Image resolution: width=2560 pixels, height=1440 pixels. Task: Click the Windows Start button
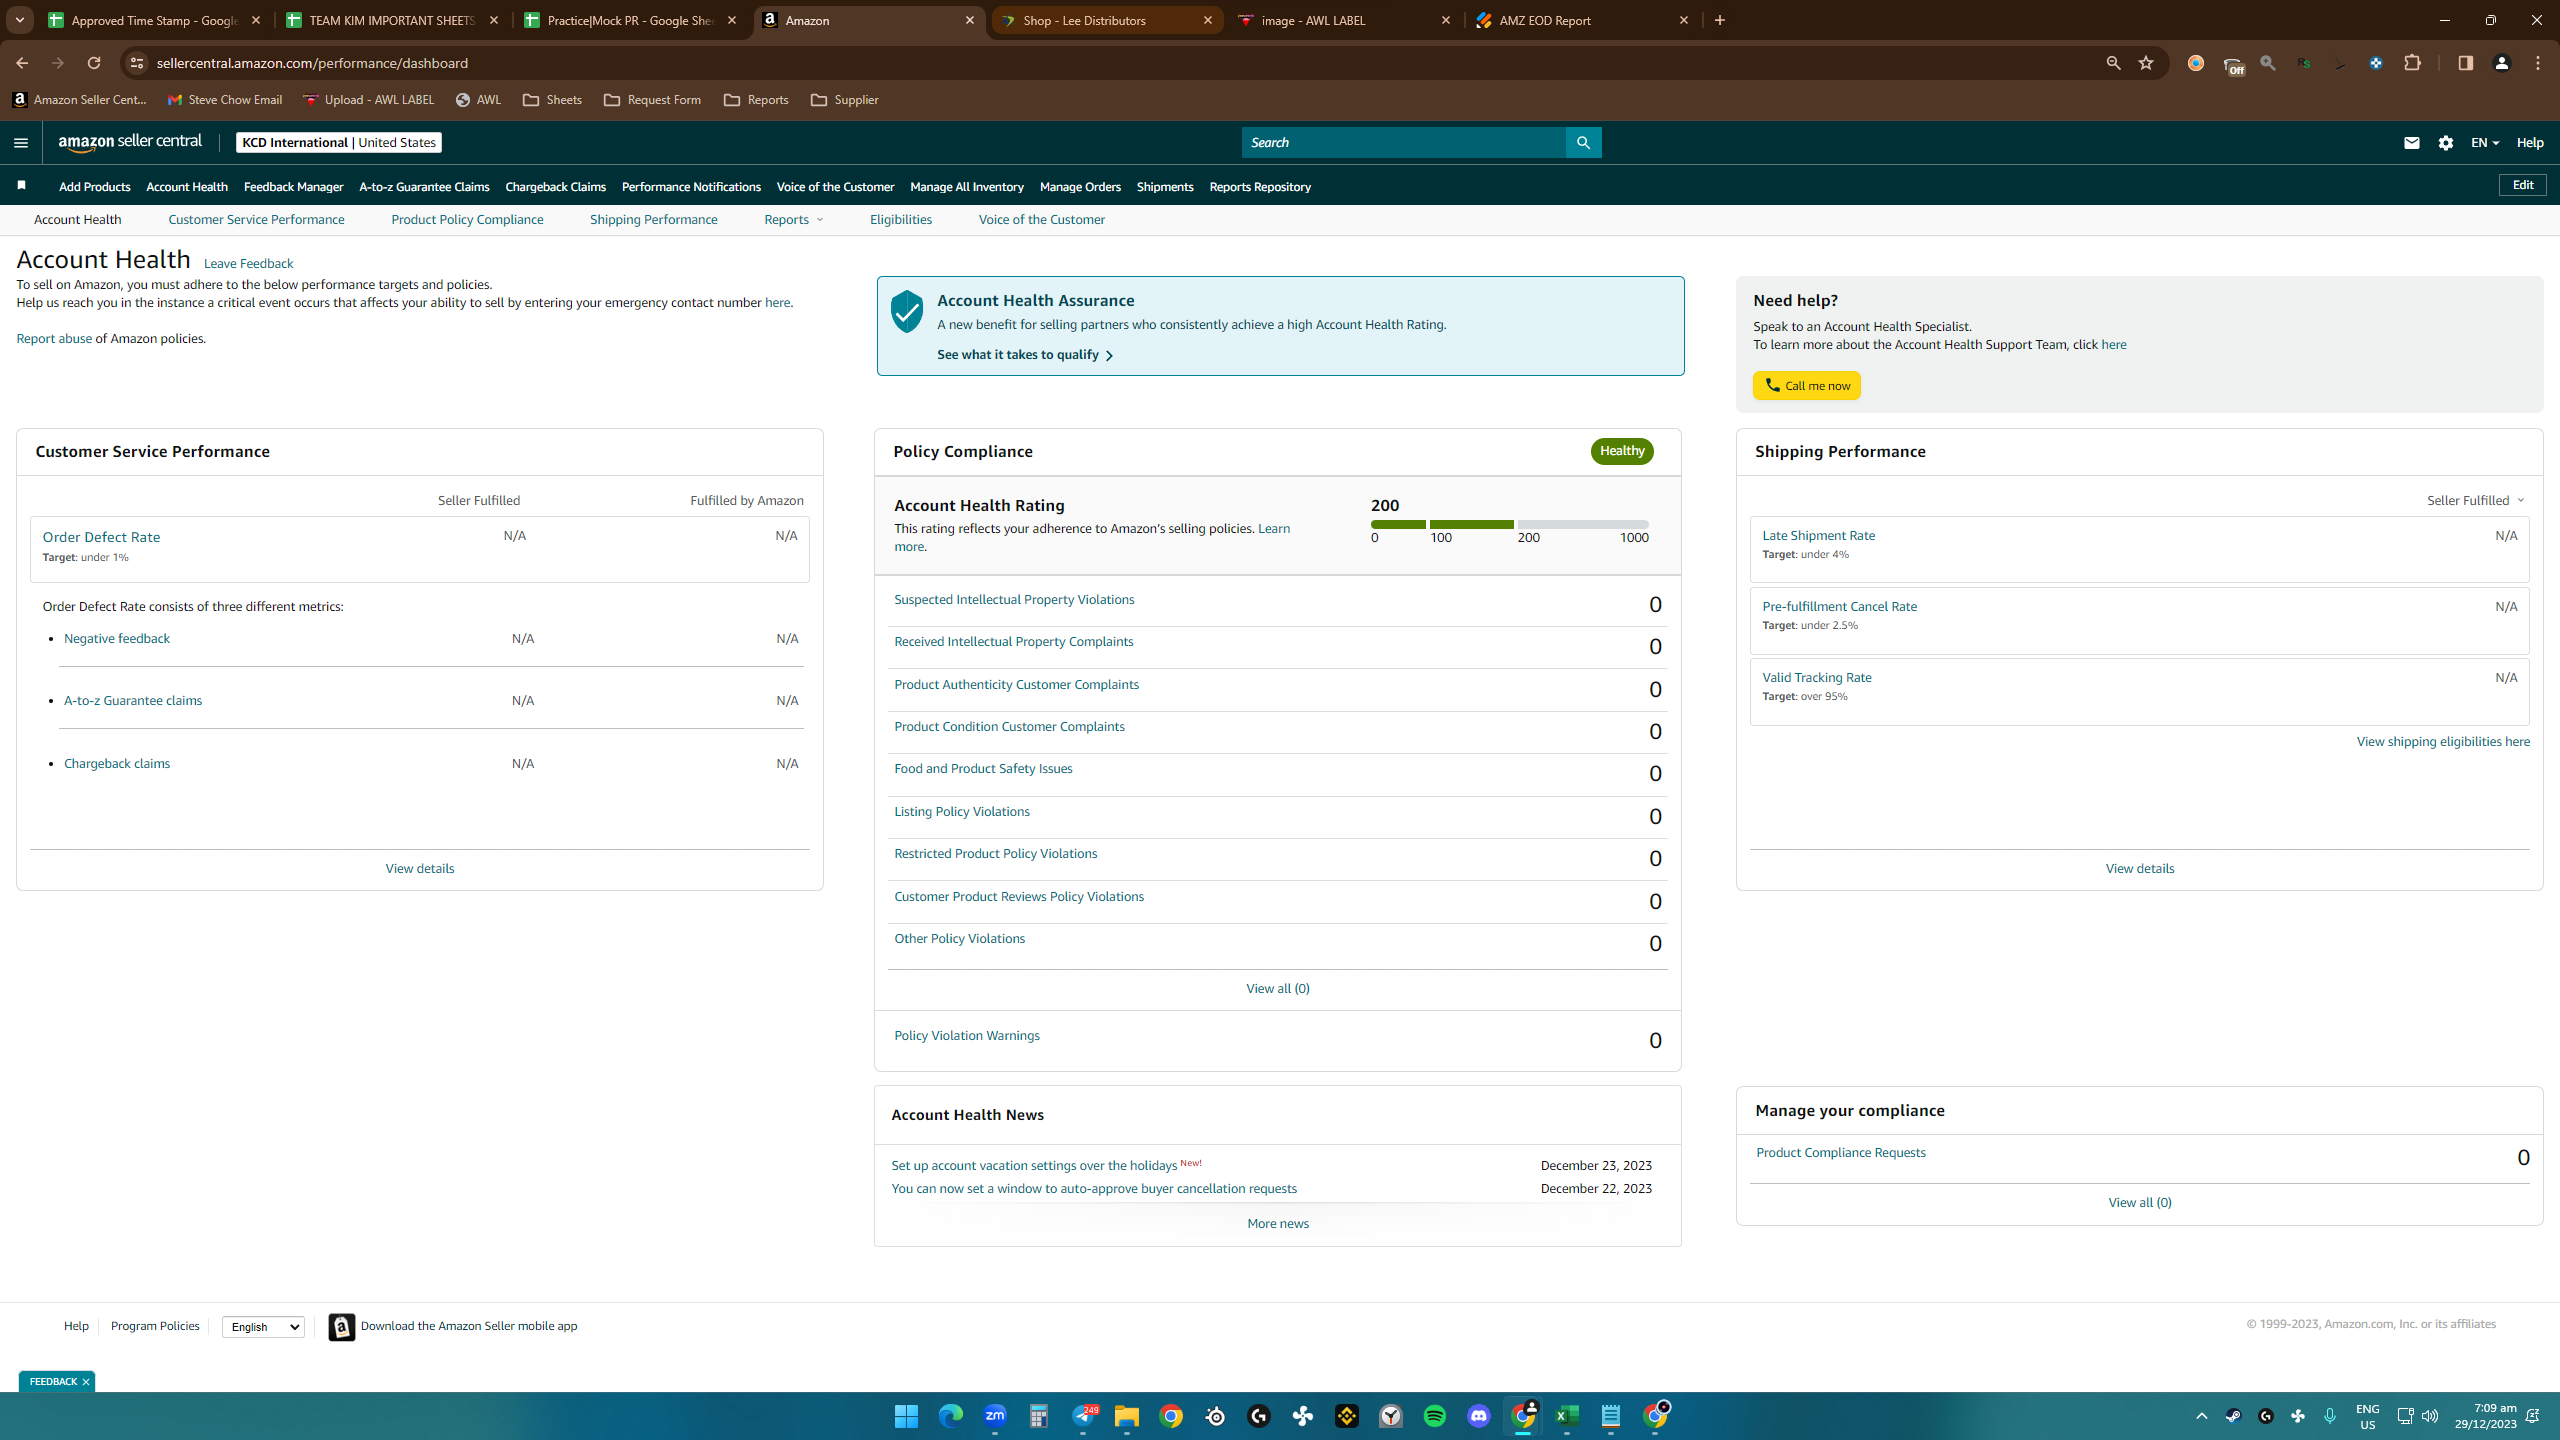(906, 1416)
